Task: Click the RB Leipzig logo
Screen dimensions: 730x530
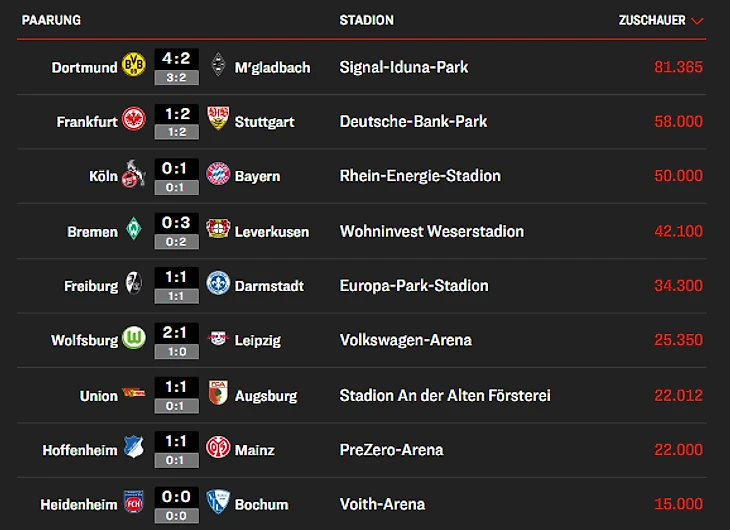Action: pos(218,339)
